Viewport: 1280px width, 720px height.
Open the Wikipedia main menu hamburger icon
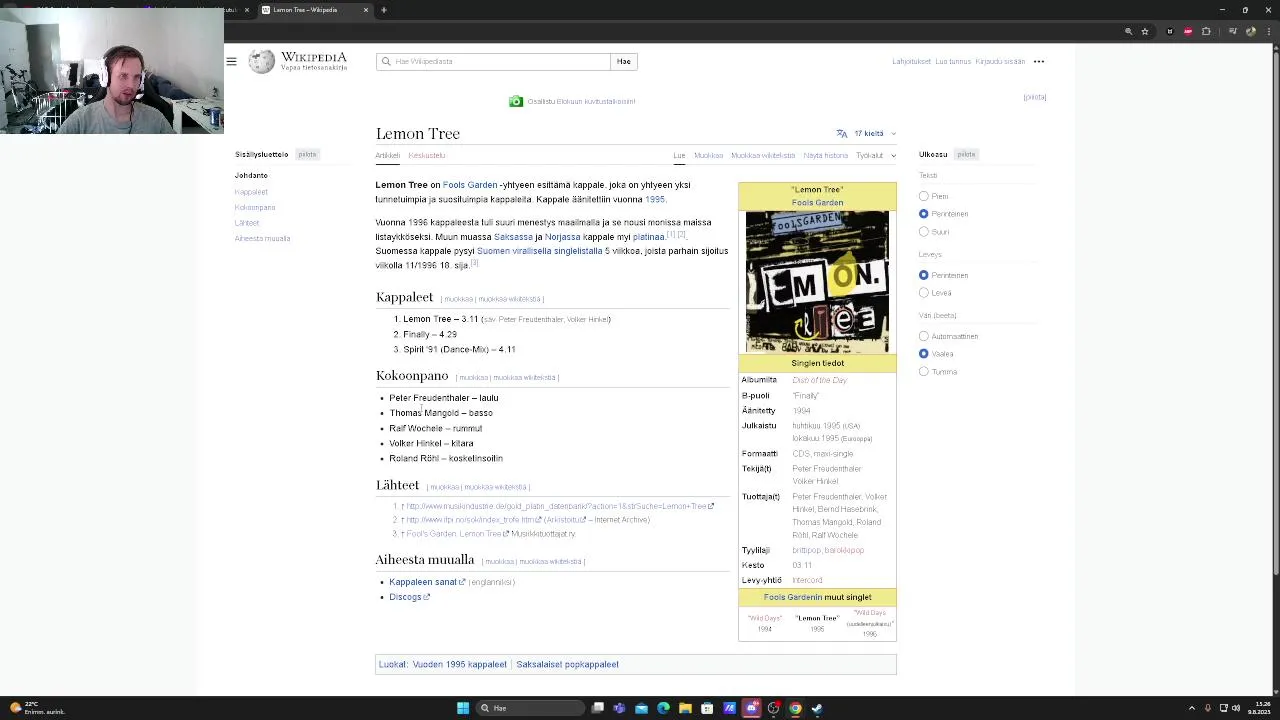pos(231,61)
